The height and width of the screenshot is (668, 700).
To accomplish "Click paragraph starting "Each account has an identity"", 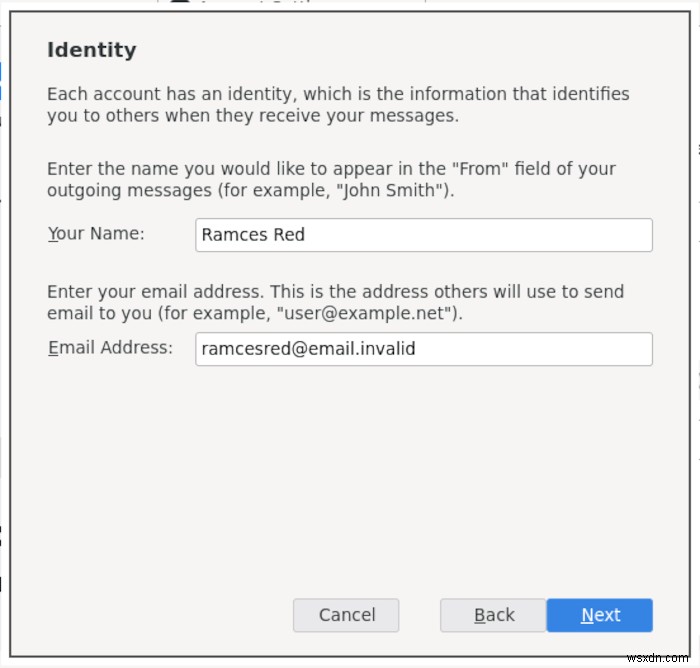I will point(338,105).
